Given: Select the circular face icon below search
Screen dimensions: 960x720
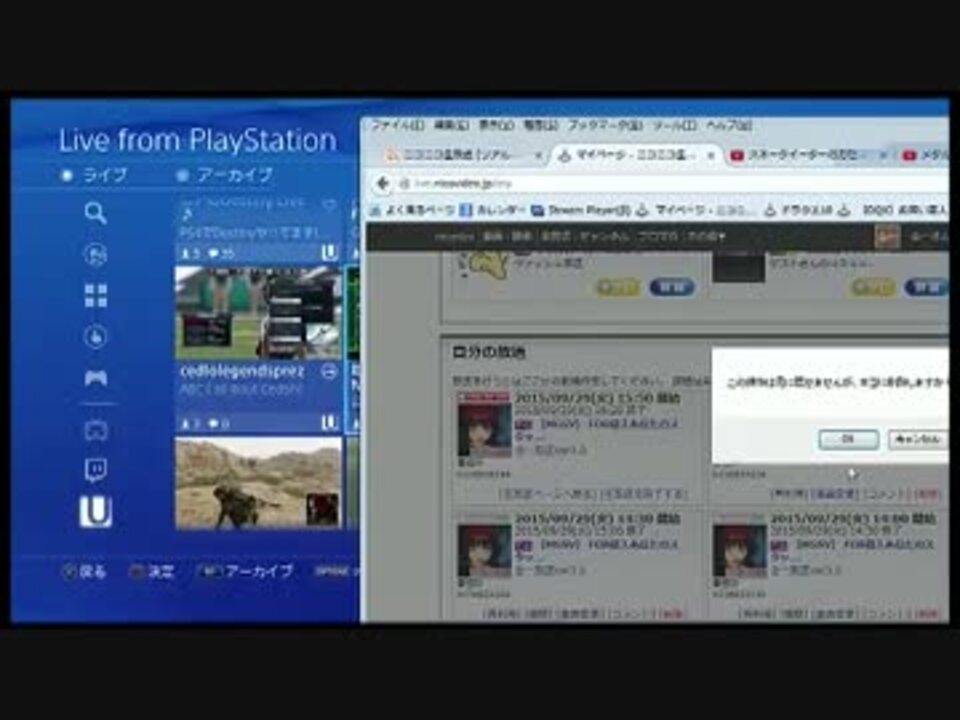Looking at the screenshot, I should tap(96, 254).
